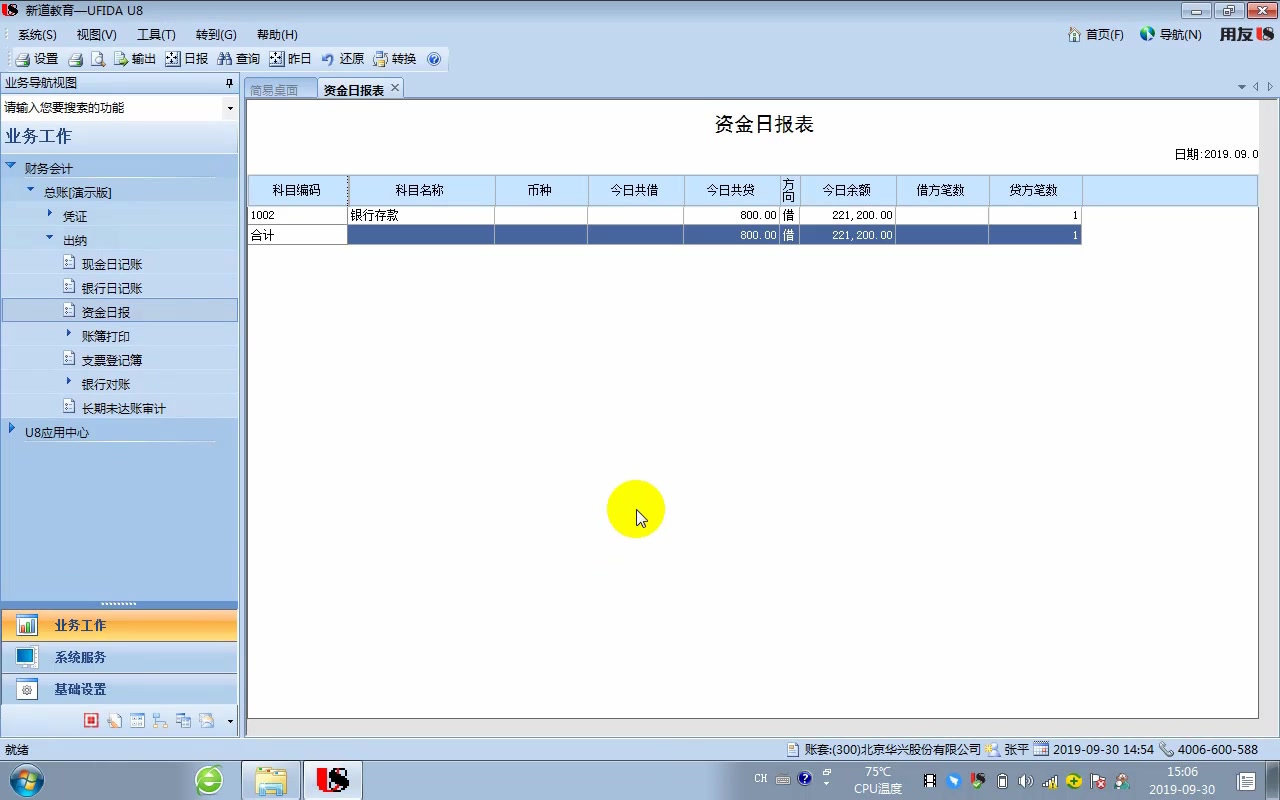Click the 还原 undo toolbar button

[x=342, y=59]
